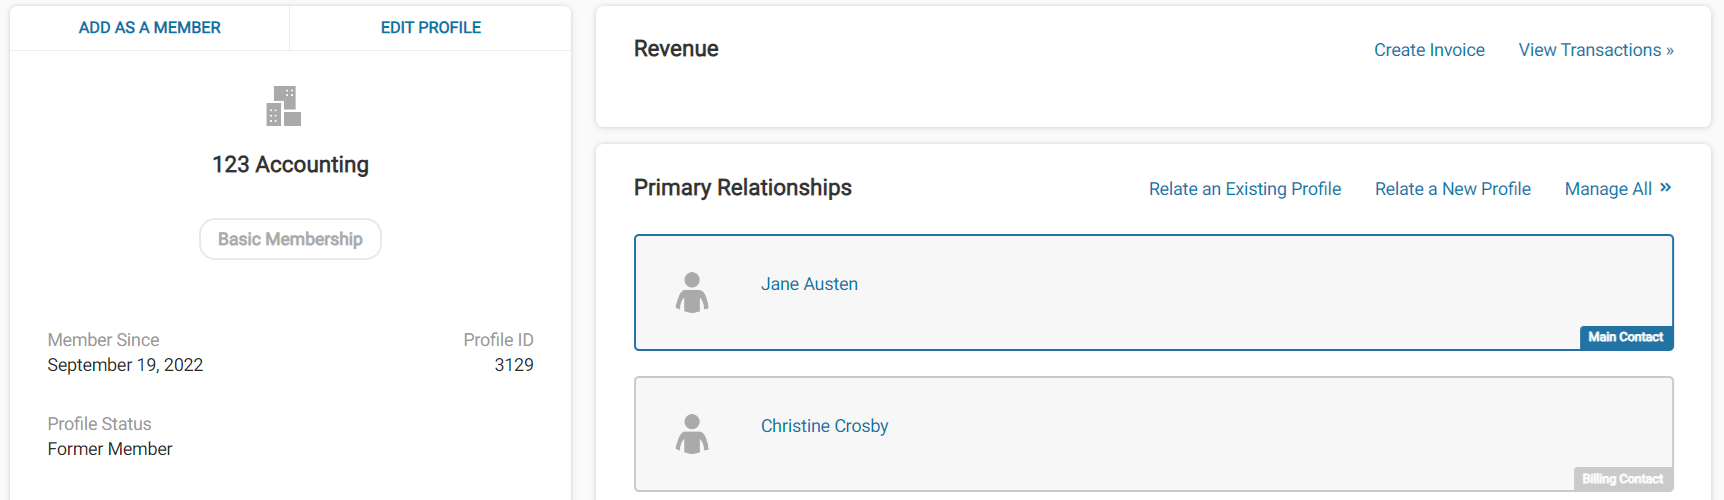Viewport: 1724px width, 500px height.
Task: Click Christine Crosby's person avatar icon
Action: click(692, 435)
